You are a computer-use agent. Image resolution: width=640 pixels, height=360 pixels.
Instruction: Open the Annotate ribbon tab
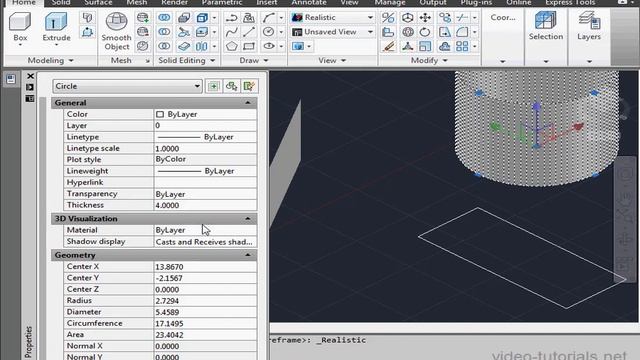tap(309, 3)
